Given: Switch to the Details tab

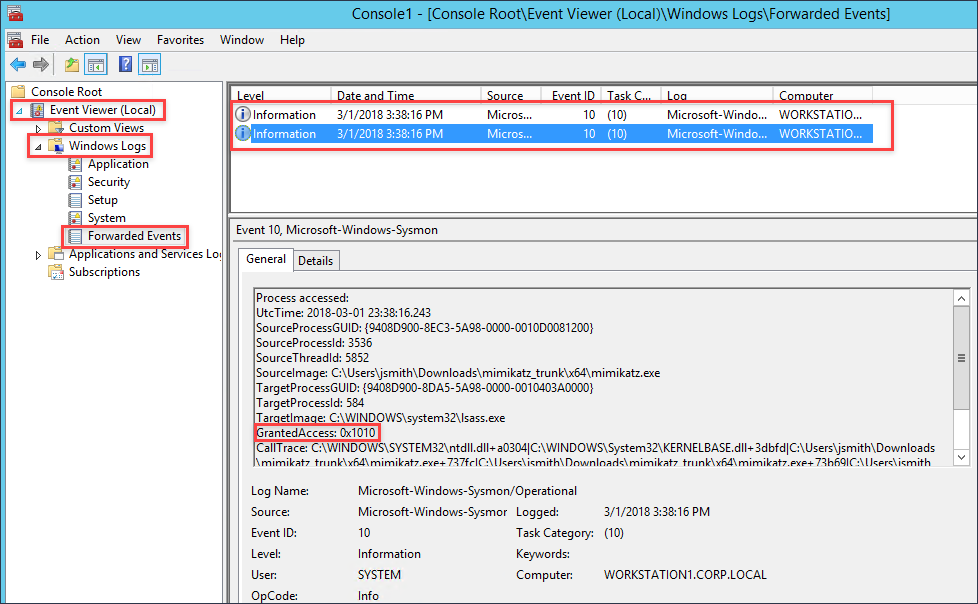Looking at the screenshot, I should [316, 261].
